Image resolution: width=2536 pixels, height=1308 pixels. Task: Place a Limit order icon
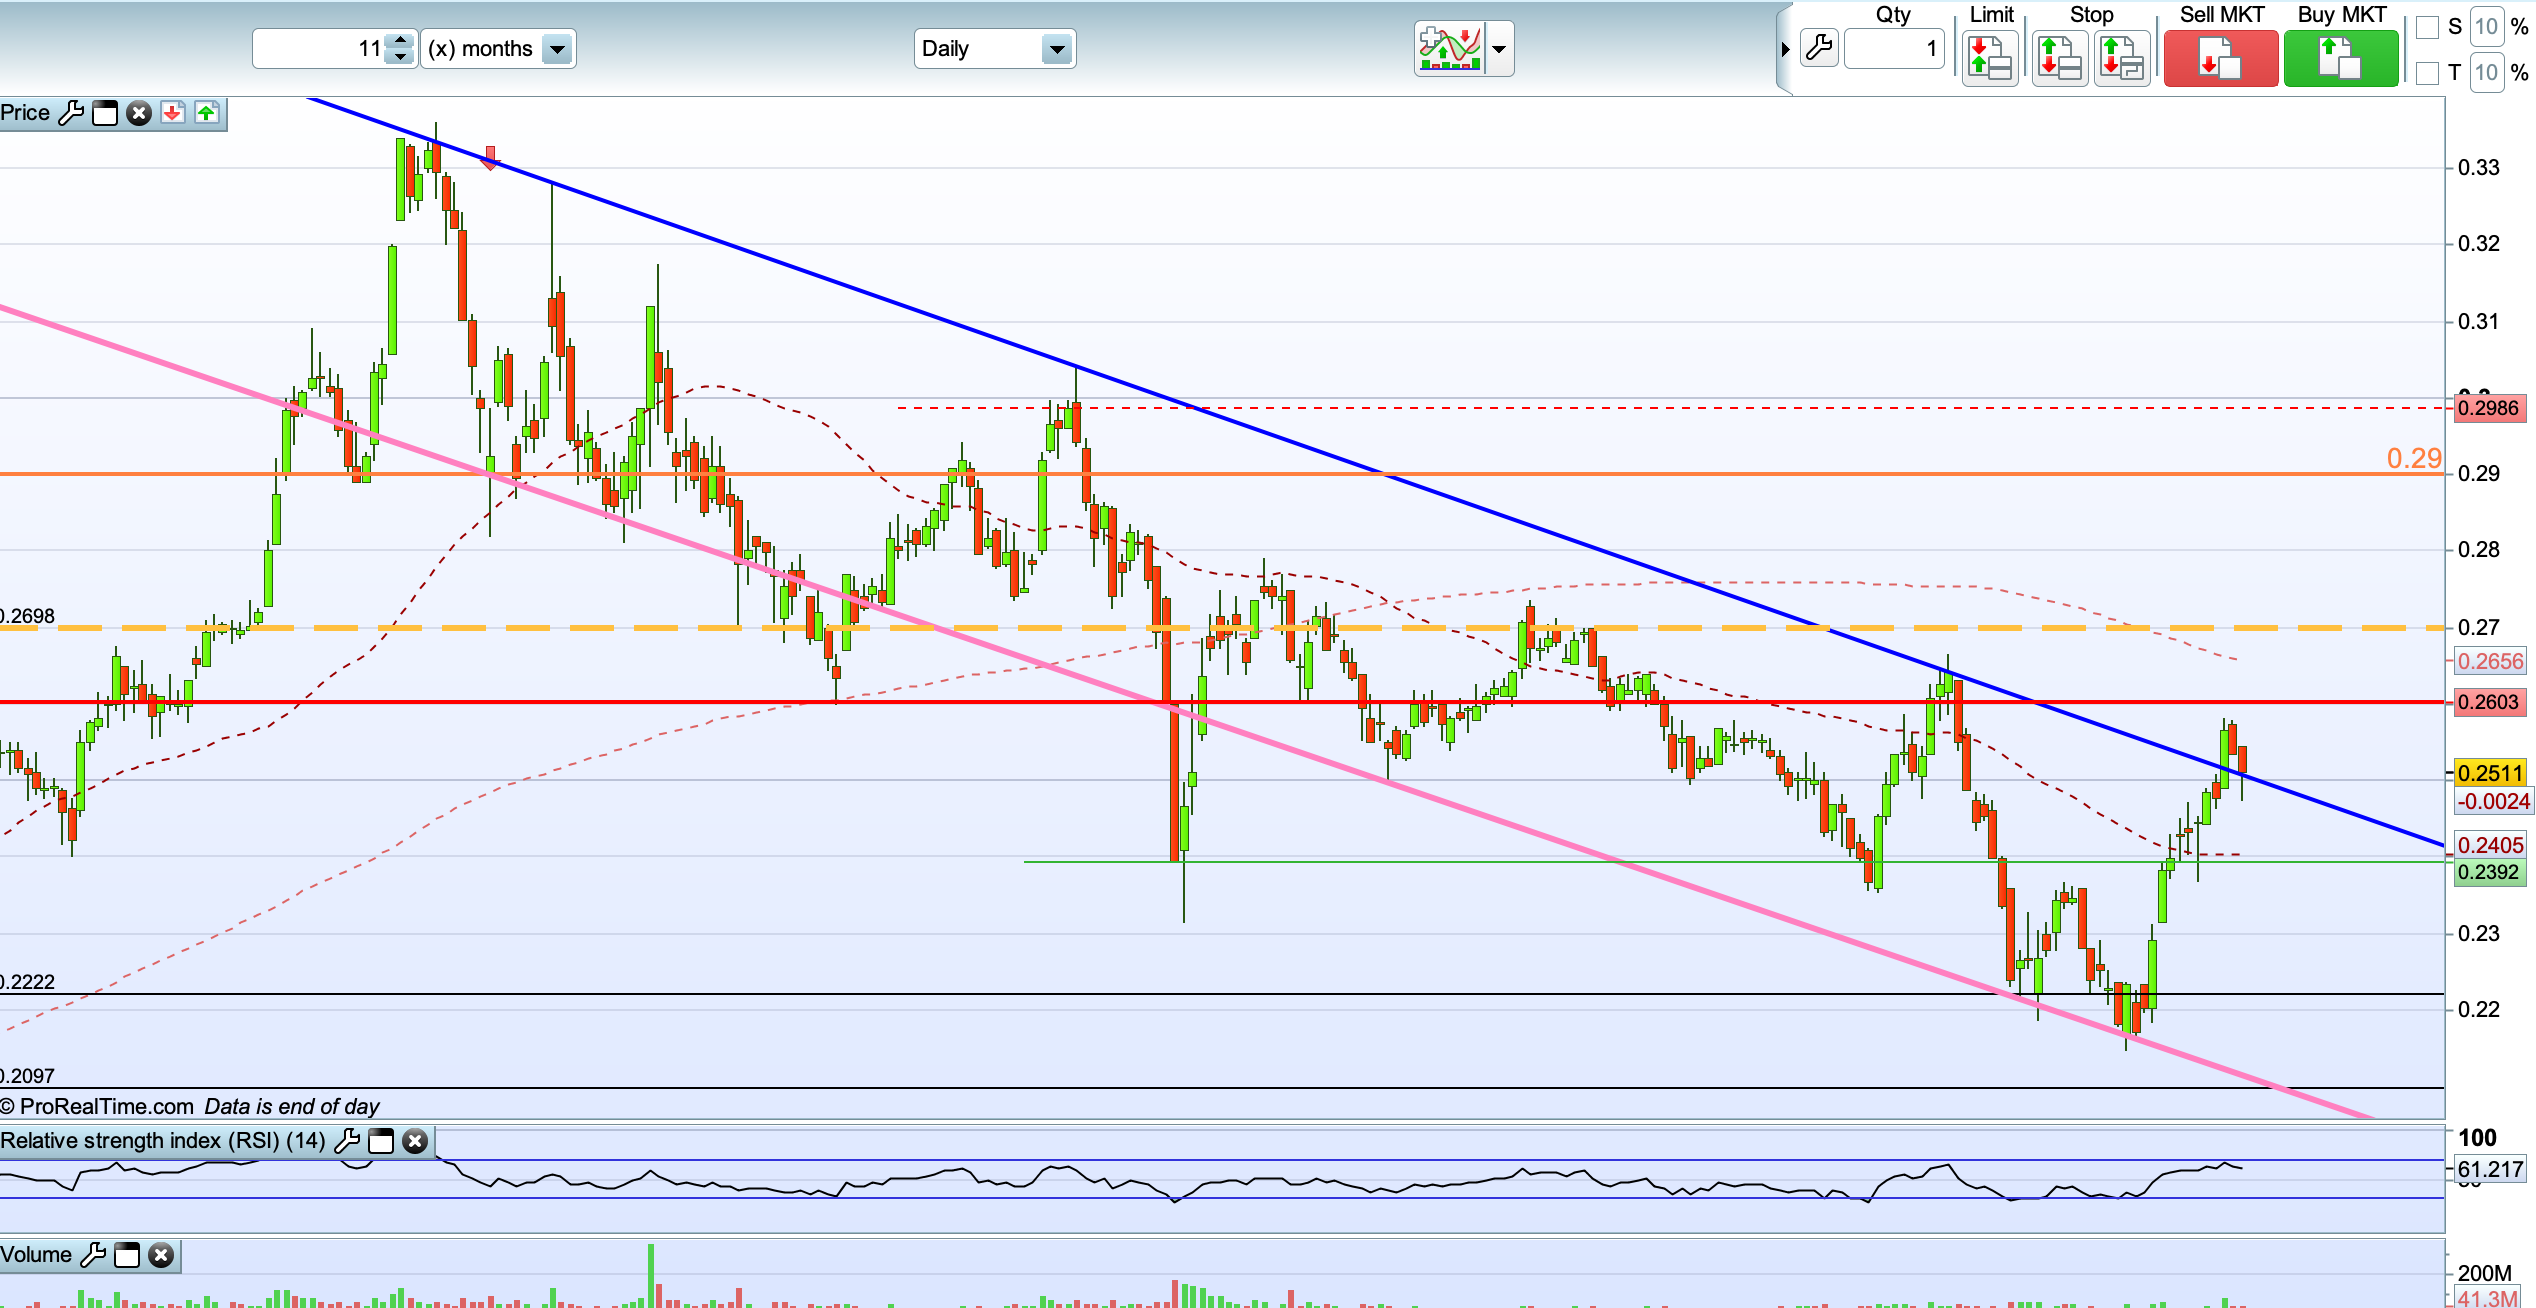coord(1989,58)
